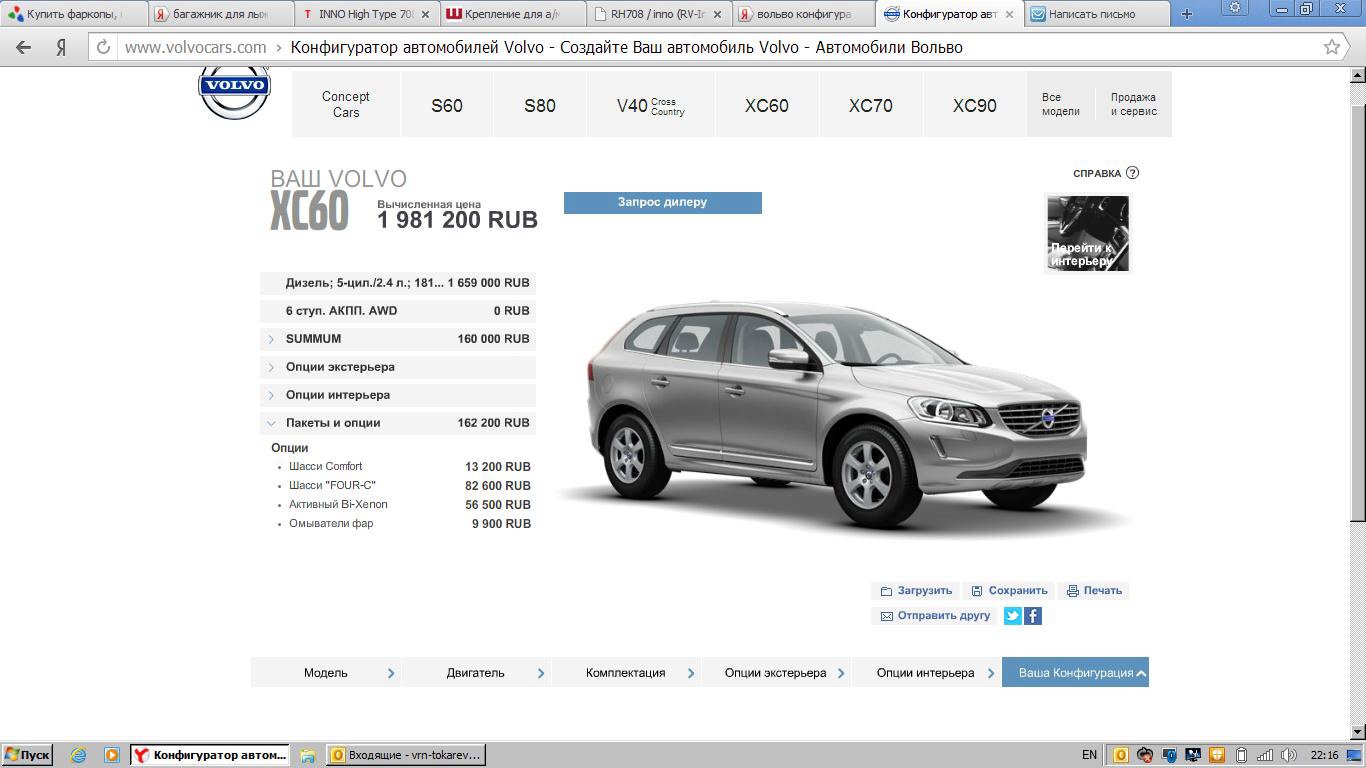Switch to the Двигатель step tab
The width and height of the screenshot is (1366, 768).
tap(476, 673)
